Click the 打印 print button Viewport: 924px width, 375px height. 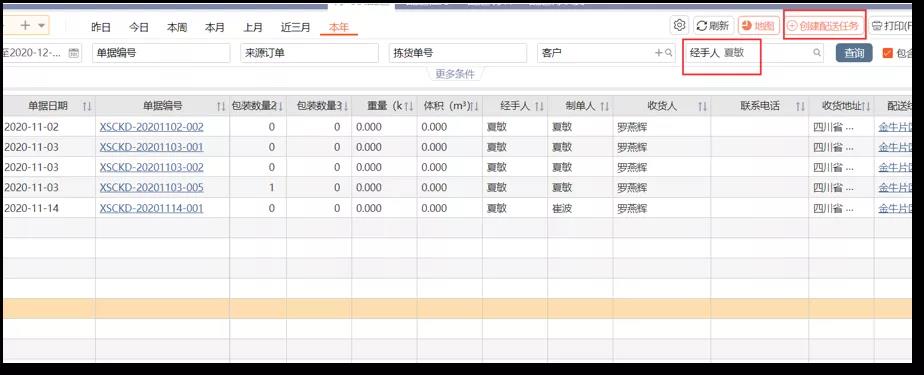coord(891,25)
